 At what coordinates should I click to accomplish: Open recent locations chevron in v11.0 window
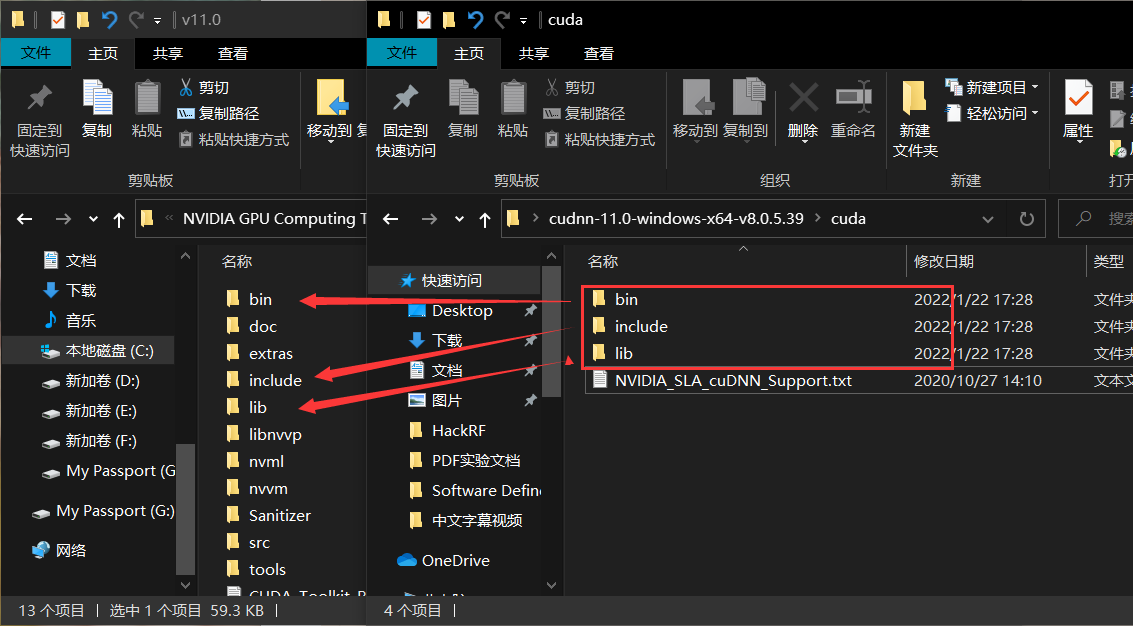[93, 219]
